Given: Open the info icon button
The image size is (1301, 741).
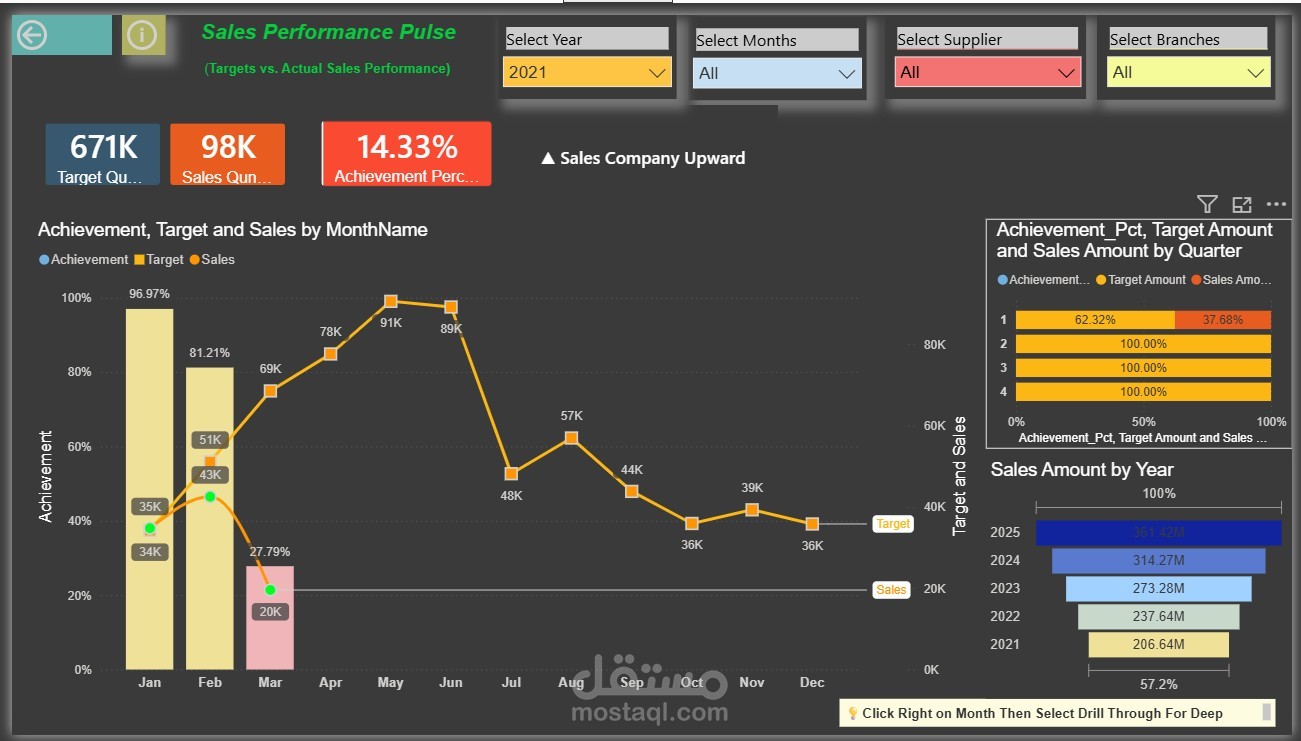Looking at the screenshot, I should click(x=143, y=36).
